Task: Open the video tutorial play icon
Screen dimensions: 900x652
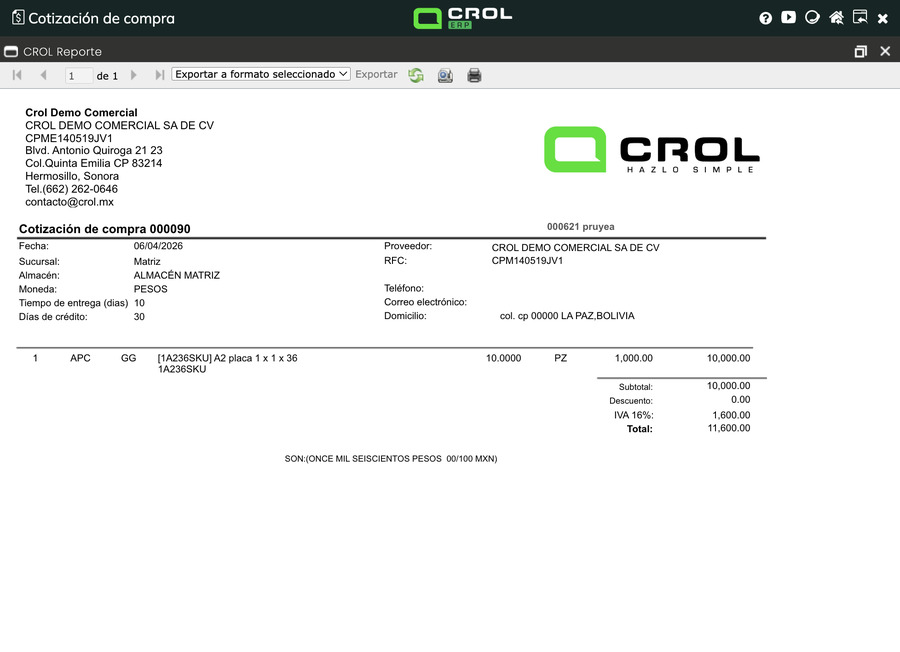Action: pos(789,17)
